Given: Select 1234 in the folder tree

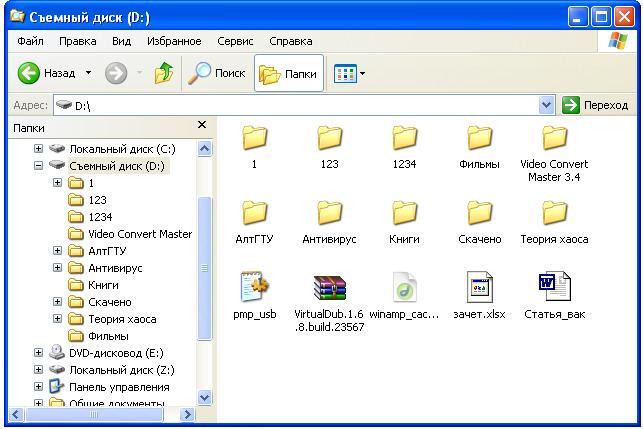Looking at the screenshot, I should [100, 217].
